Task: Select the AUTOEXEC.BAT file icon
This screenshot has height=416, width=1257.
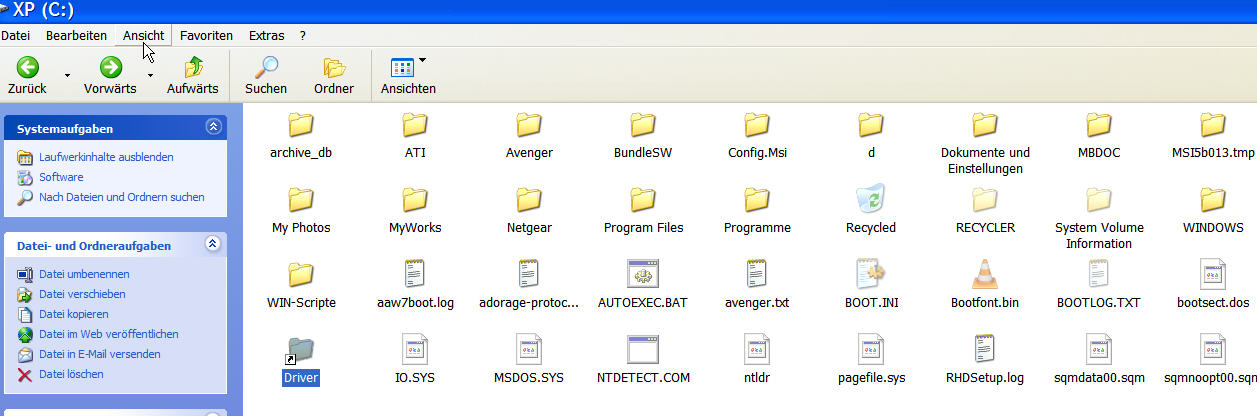Action: point(642,274)
